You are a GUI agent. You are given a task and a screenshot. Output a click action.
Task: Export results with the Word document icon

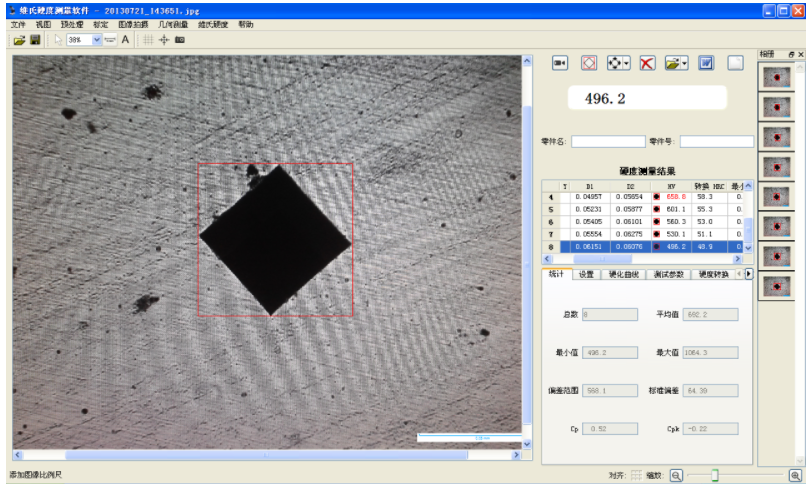(706, 63)
